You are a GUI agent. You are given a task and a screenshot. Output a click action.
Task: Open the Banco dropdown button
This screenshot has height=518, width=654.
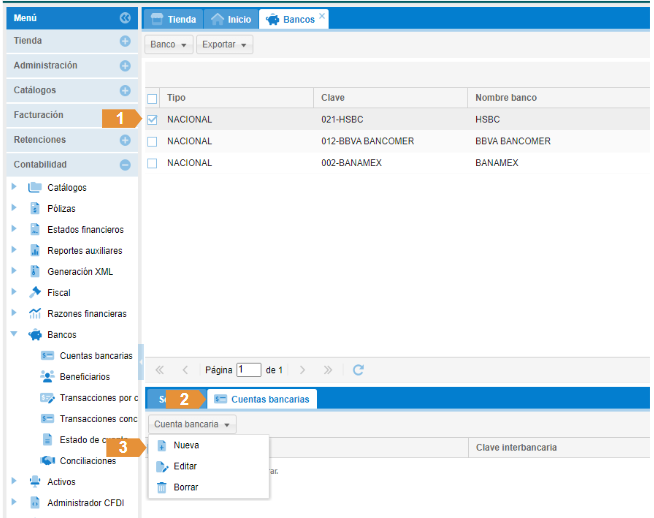[x=168, y=45]
